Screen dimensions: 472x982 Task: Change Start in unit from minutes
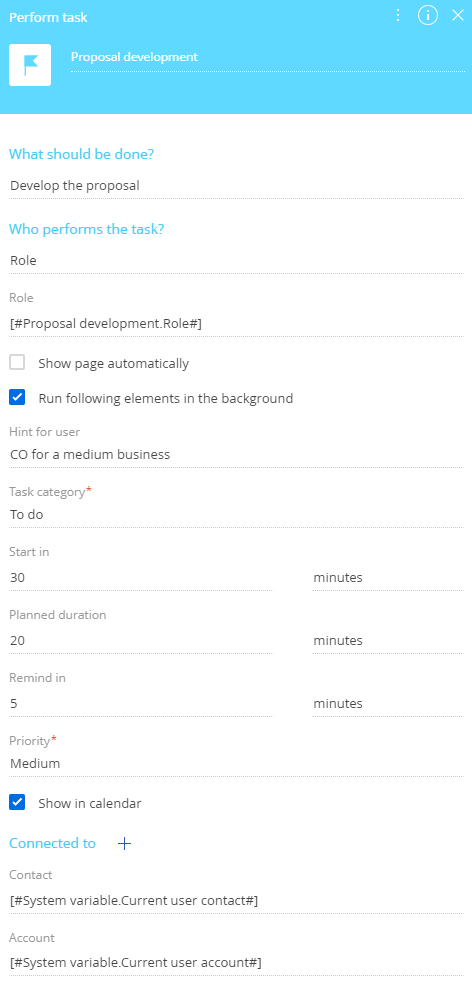[387, 577]
